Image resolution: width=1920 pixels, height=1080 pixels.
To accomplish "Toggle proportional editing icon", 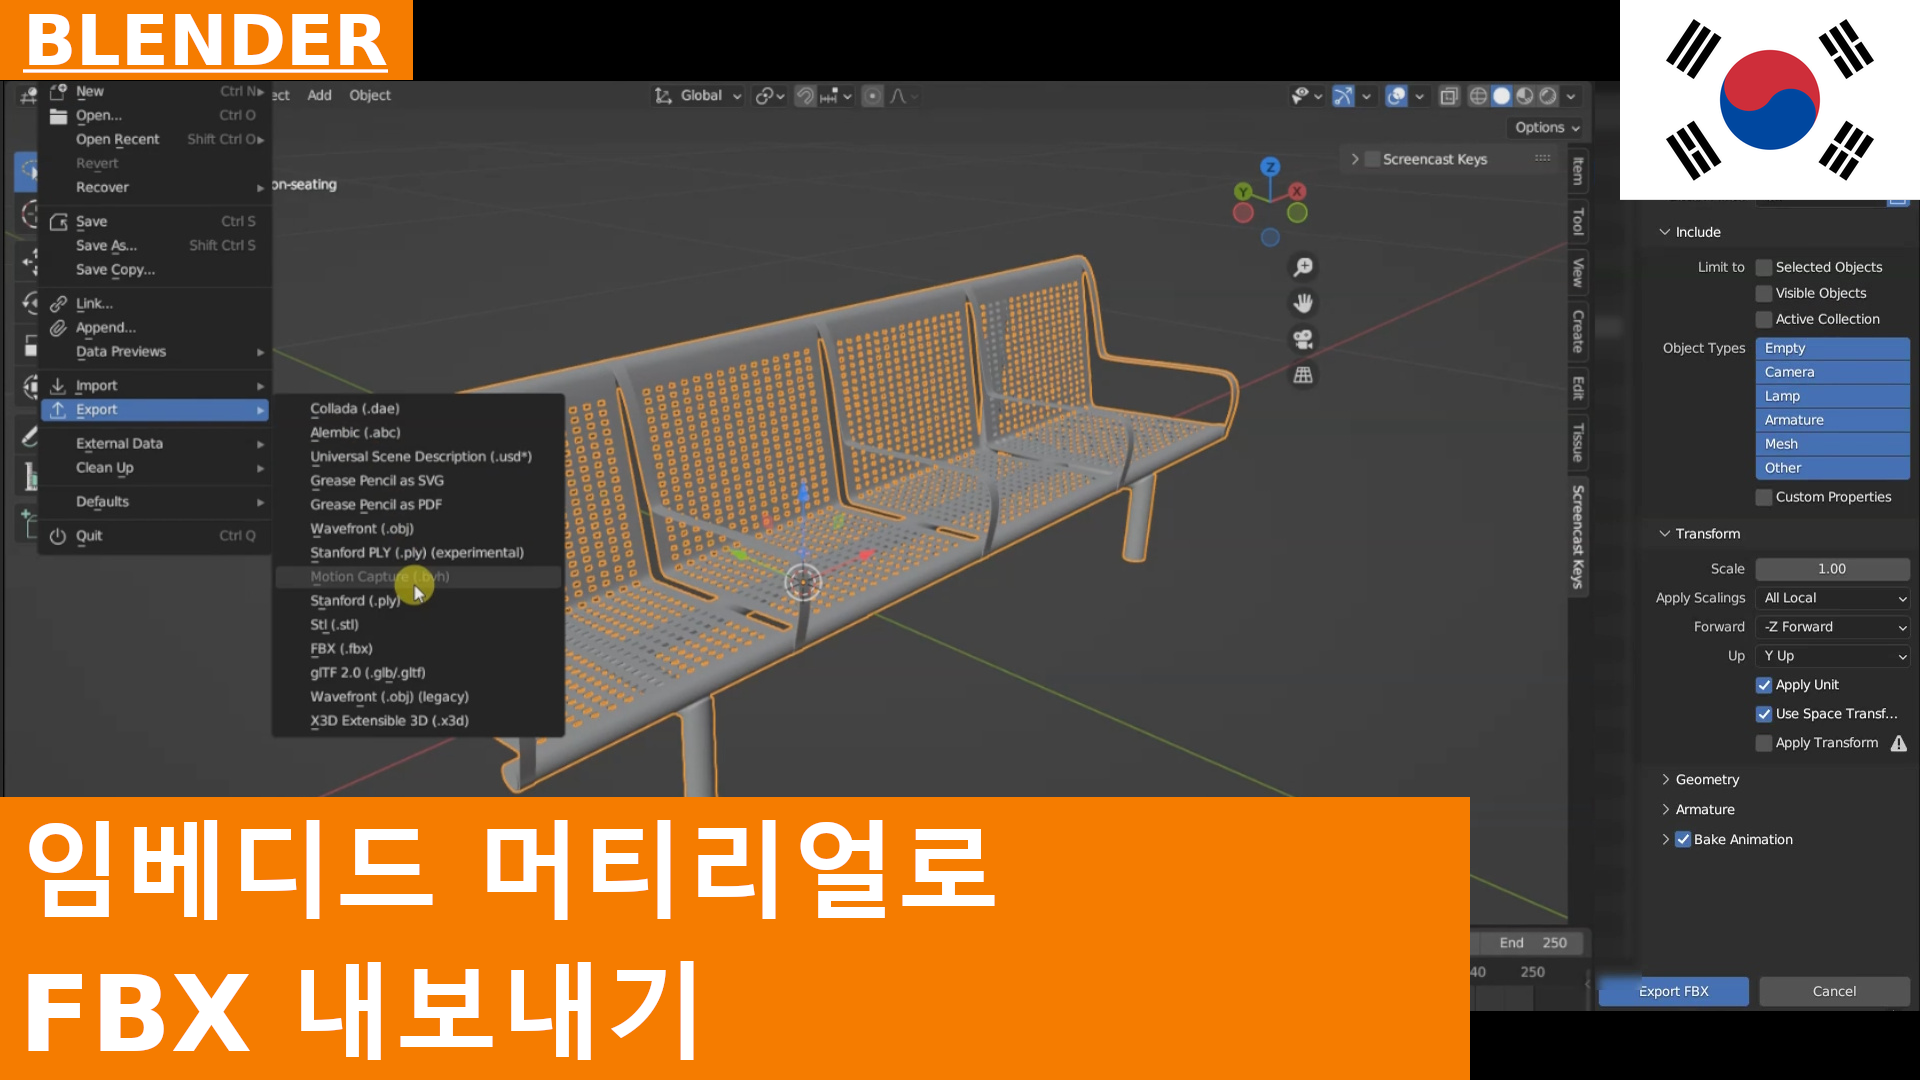I will click(x=872, y=96).
